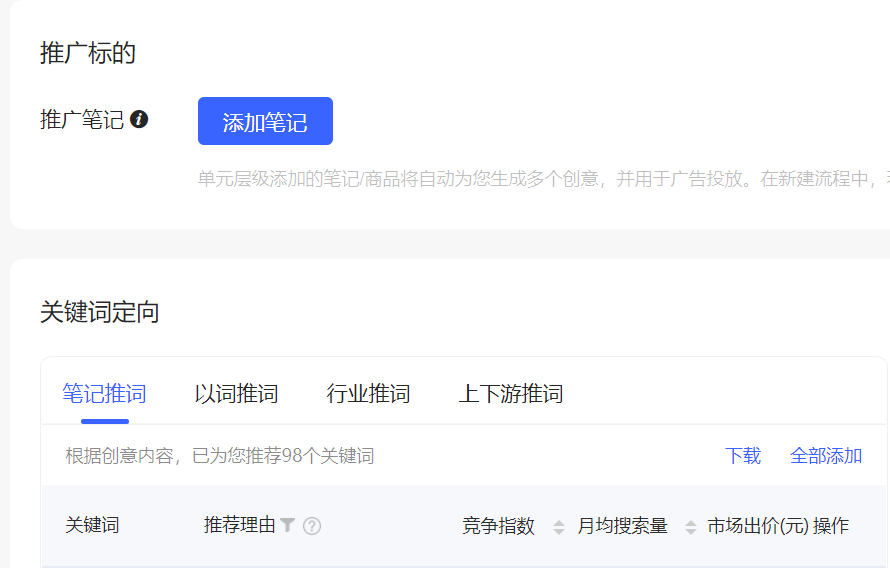Click the info icon beside 推广笔记
The width and height of the screenshot is (890, 568).
tap(139, 120)
